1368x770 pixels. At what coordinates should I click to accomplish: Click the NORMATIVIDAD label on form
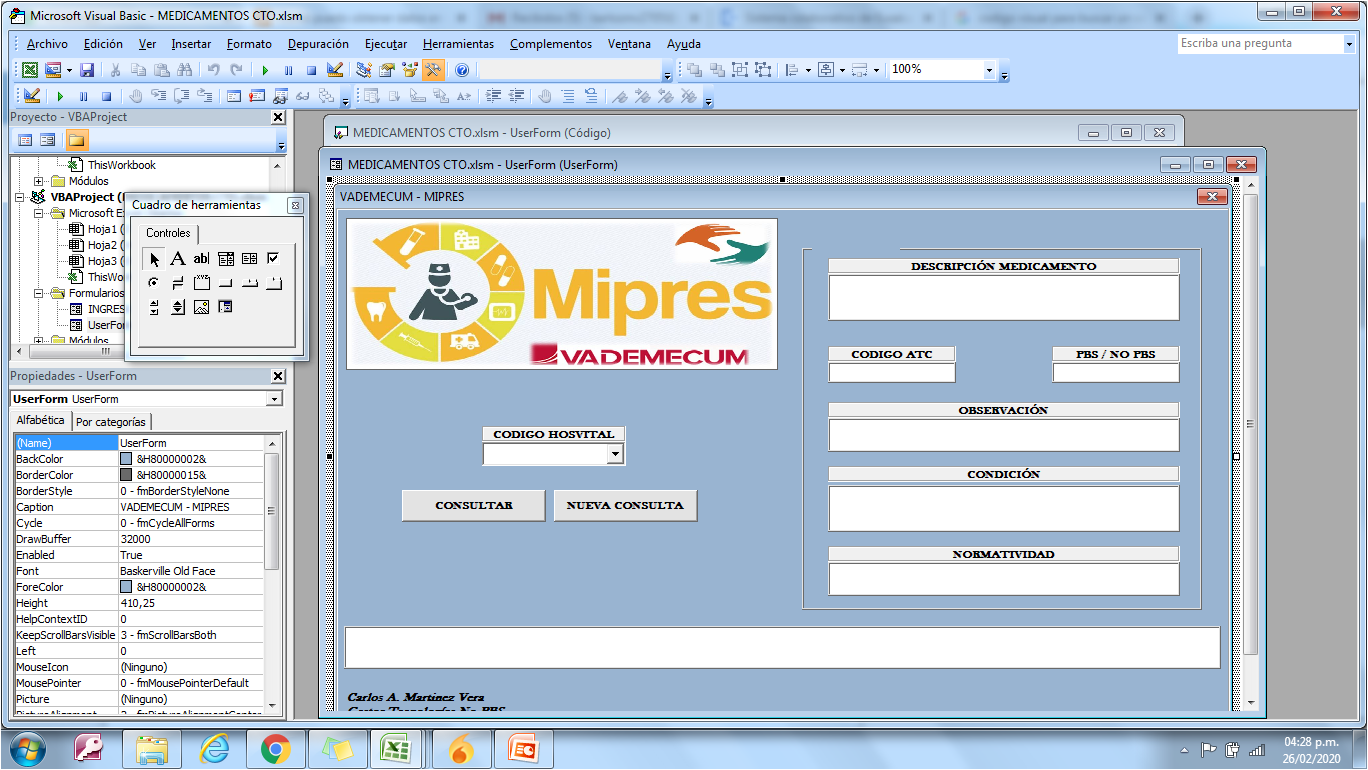pyautogui.click(x=1004, y=554)
